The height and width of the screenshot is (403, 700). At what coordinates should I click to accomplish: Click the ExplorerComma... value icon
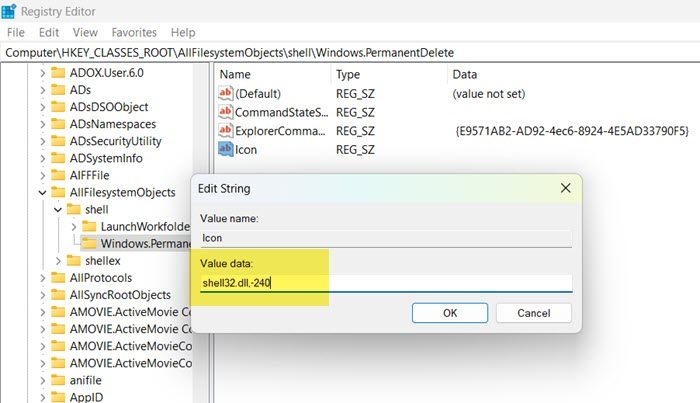226,131
